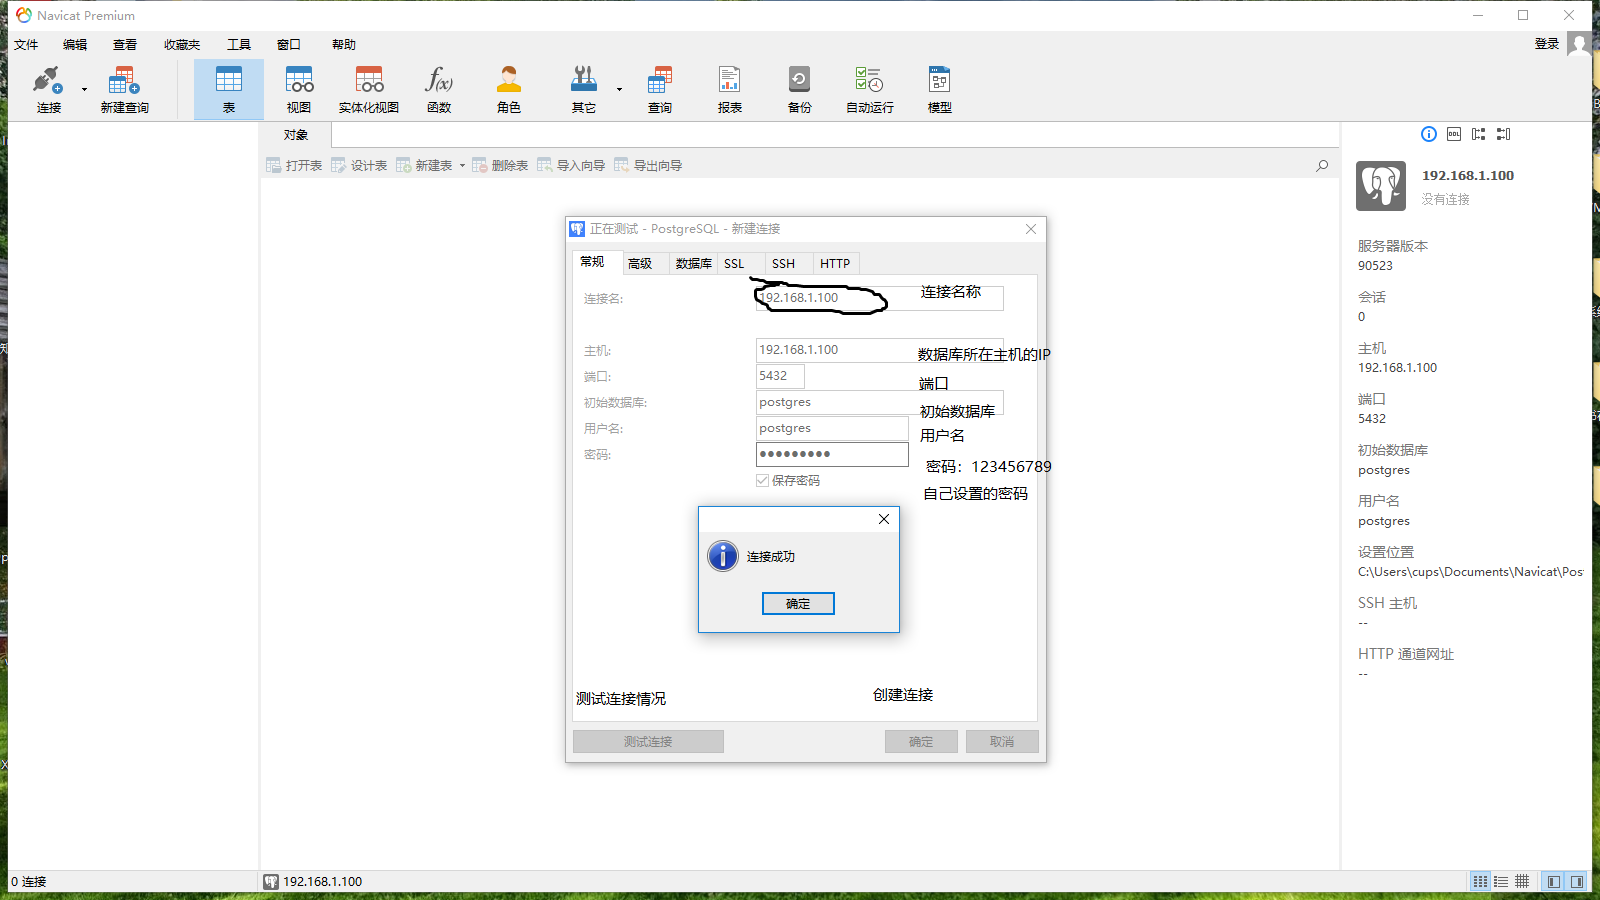Click the 密码 password field

click(x=832, y=454)
